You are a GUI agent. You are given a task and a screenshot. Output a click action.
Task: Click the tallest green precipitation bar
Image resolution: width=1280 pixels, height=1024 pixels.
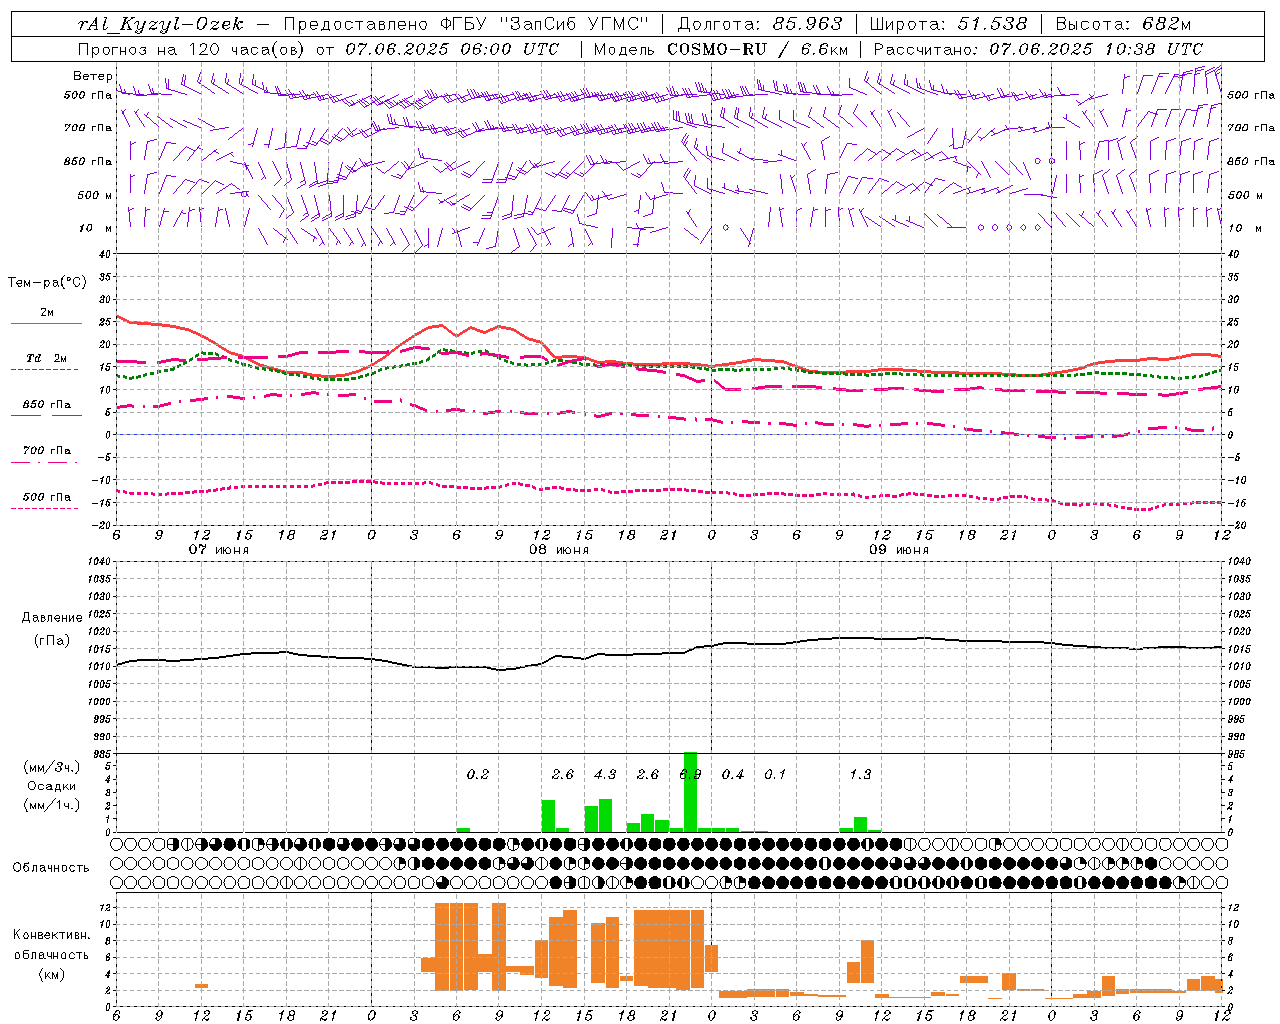pos(690,792)
